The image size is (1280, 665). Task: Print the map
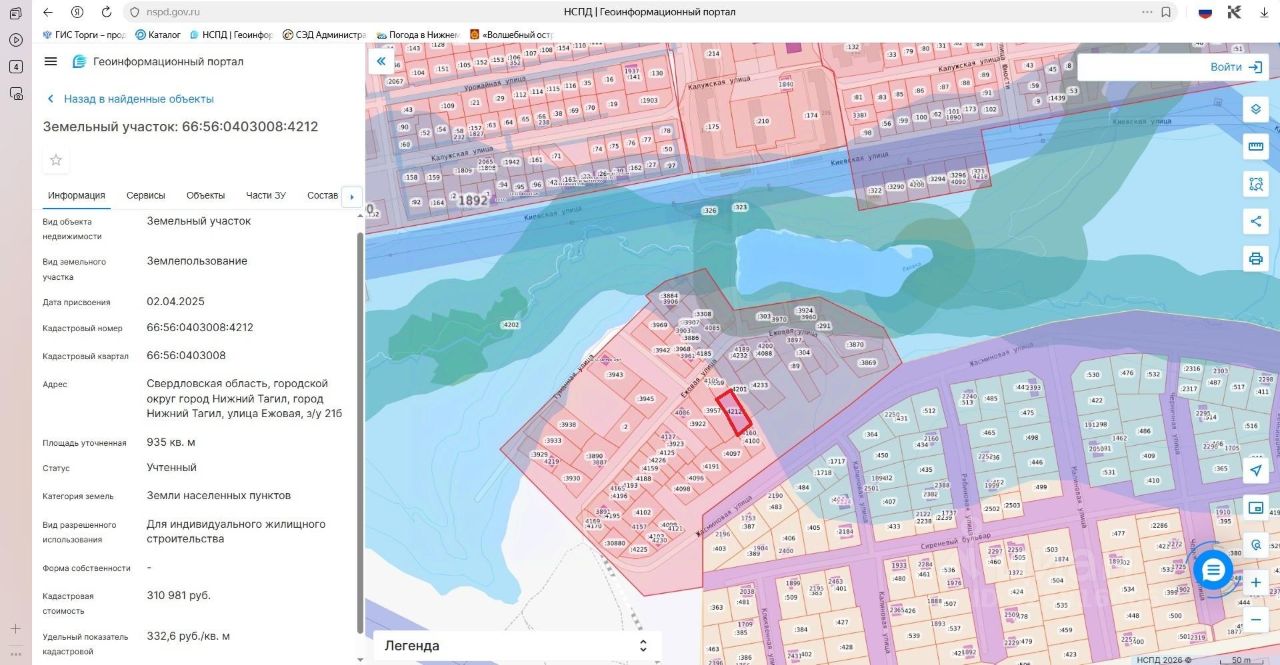[x=1255, y=259]
